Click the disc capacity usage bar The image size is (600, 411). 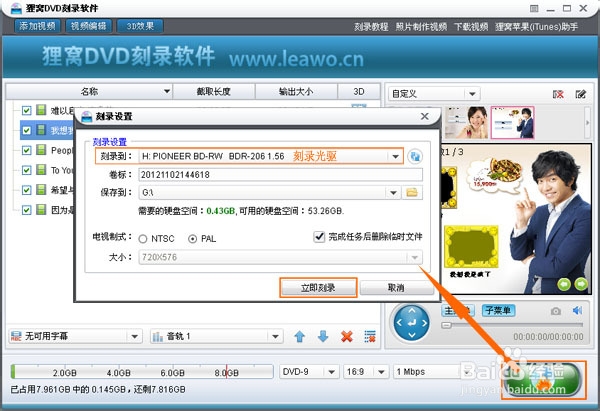click(x=142, y=372)
